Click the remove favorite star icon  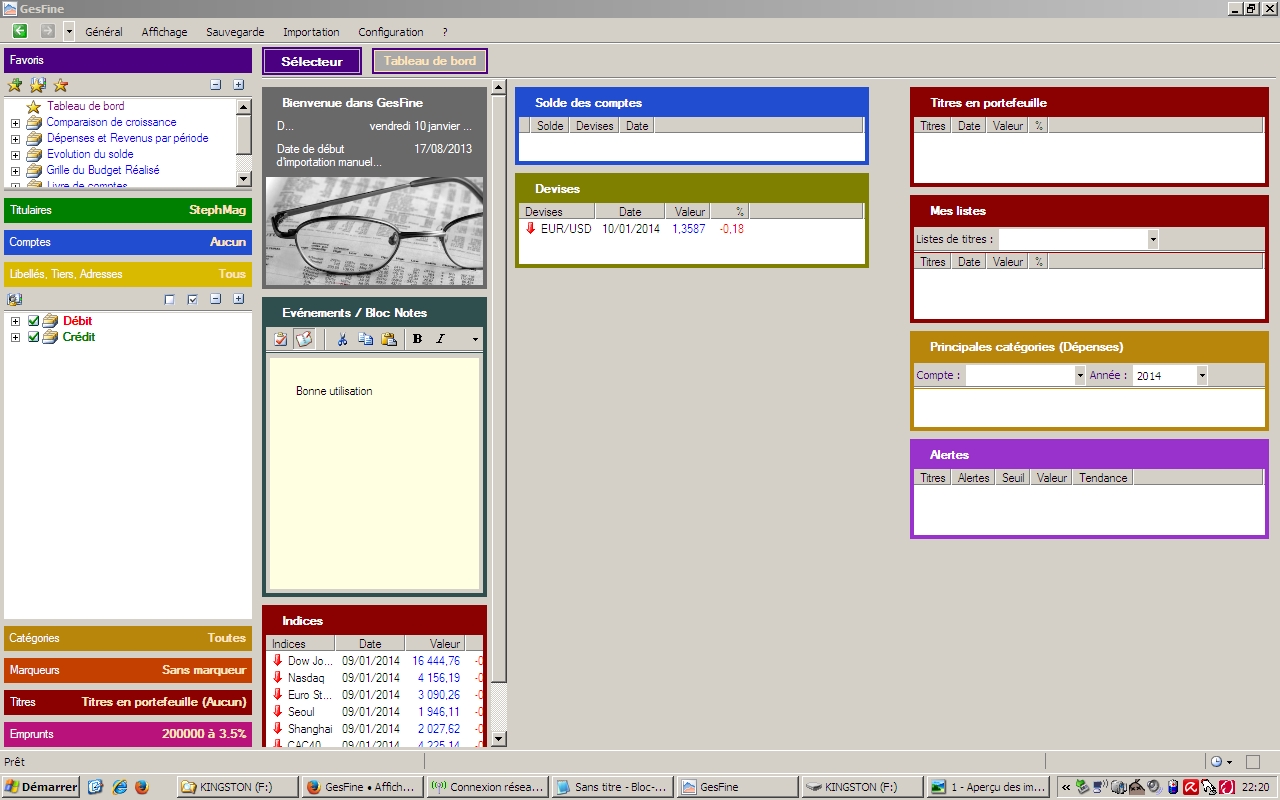61,85
